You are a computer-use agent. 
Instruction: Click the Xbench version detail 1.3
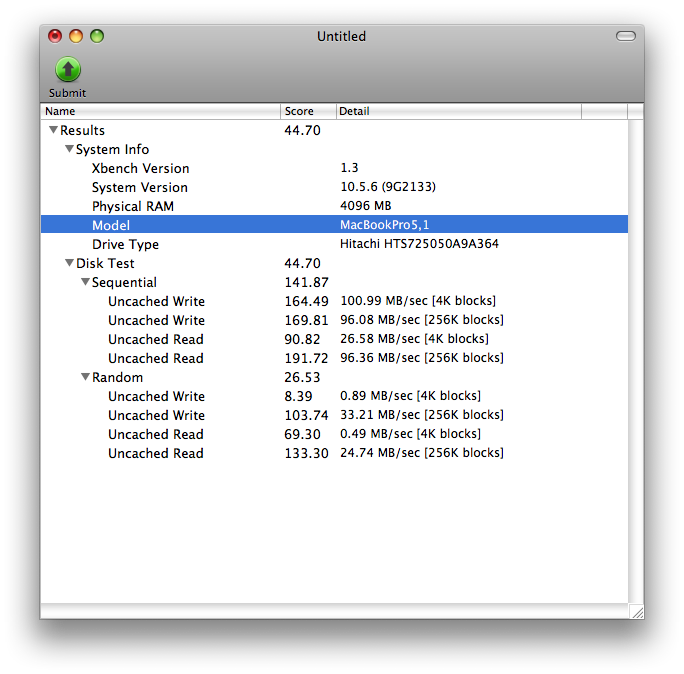click(x=349, y=168)
